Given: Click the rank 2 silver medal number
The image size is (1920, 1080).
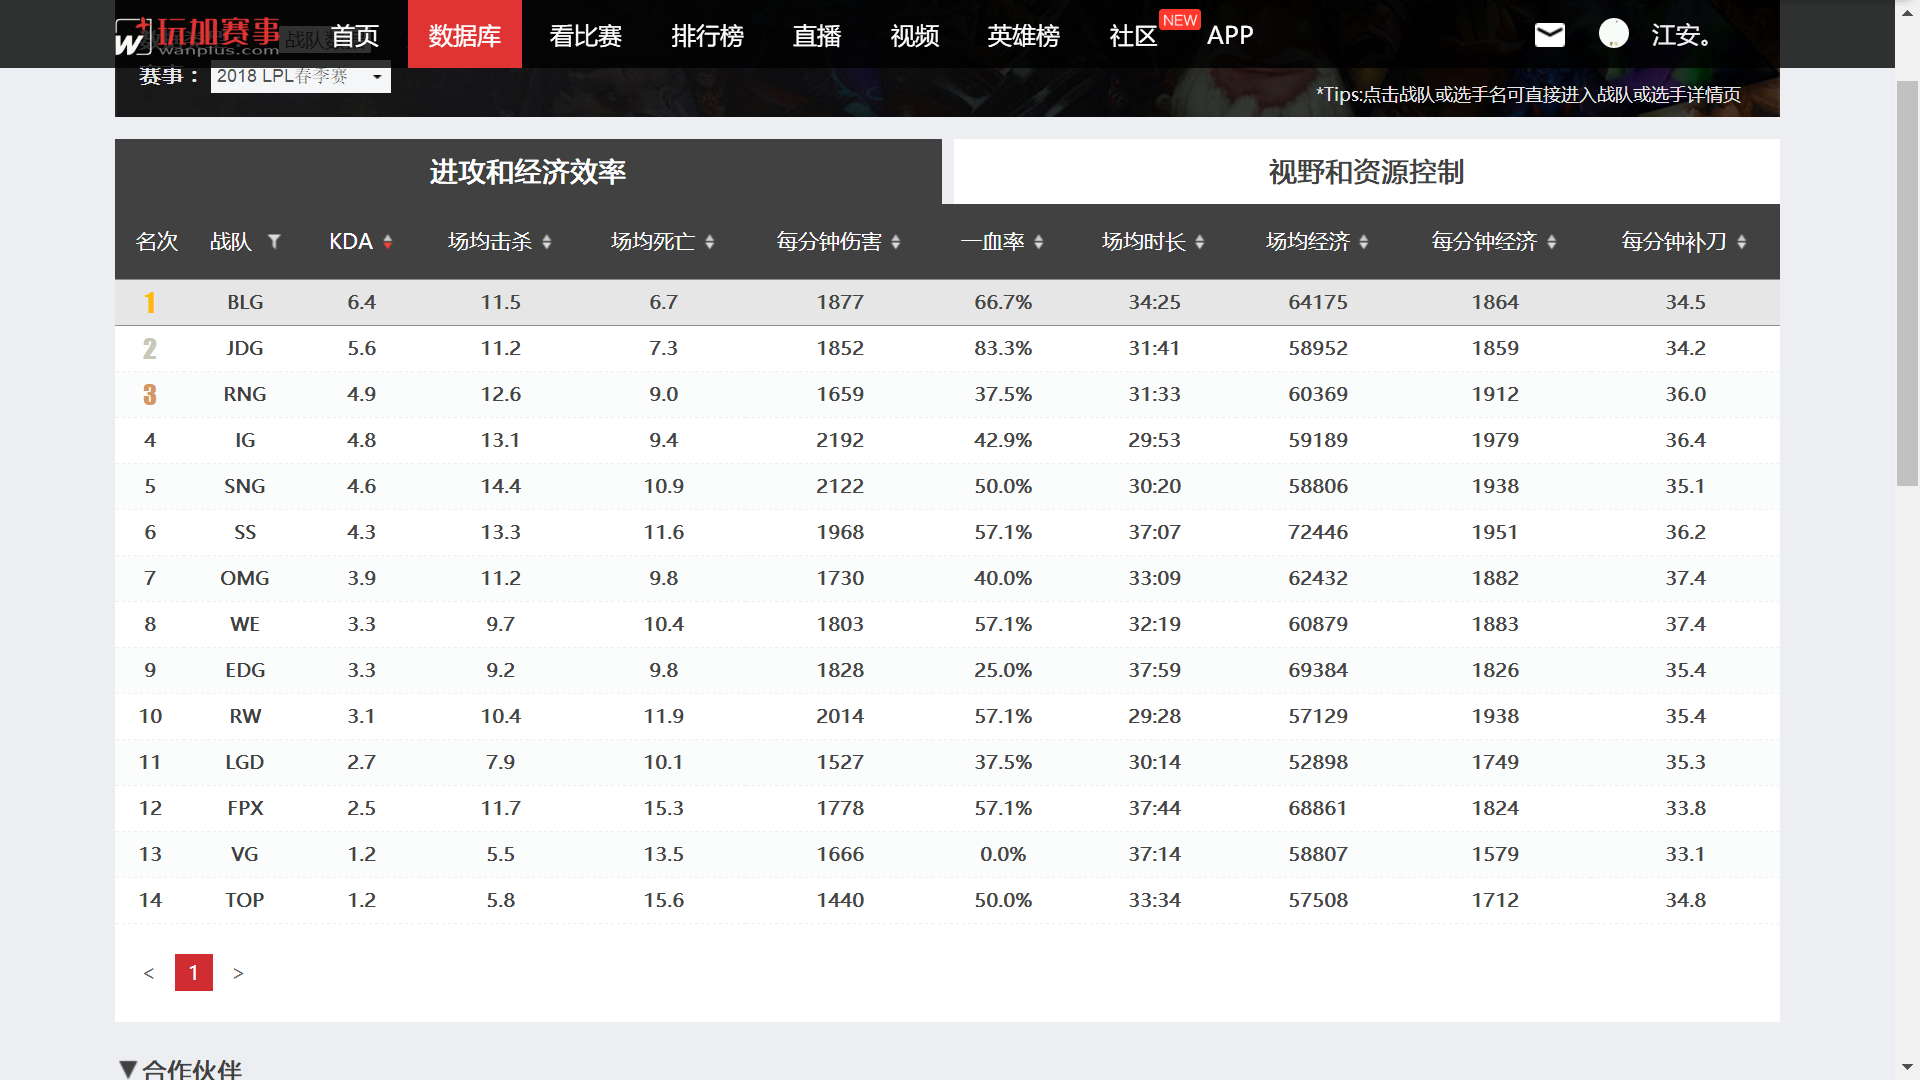Looking at the screenshot, I should click(x=150, y=348).
